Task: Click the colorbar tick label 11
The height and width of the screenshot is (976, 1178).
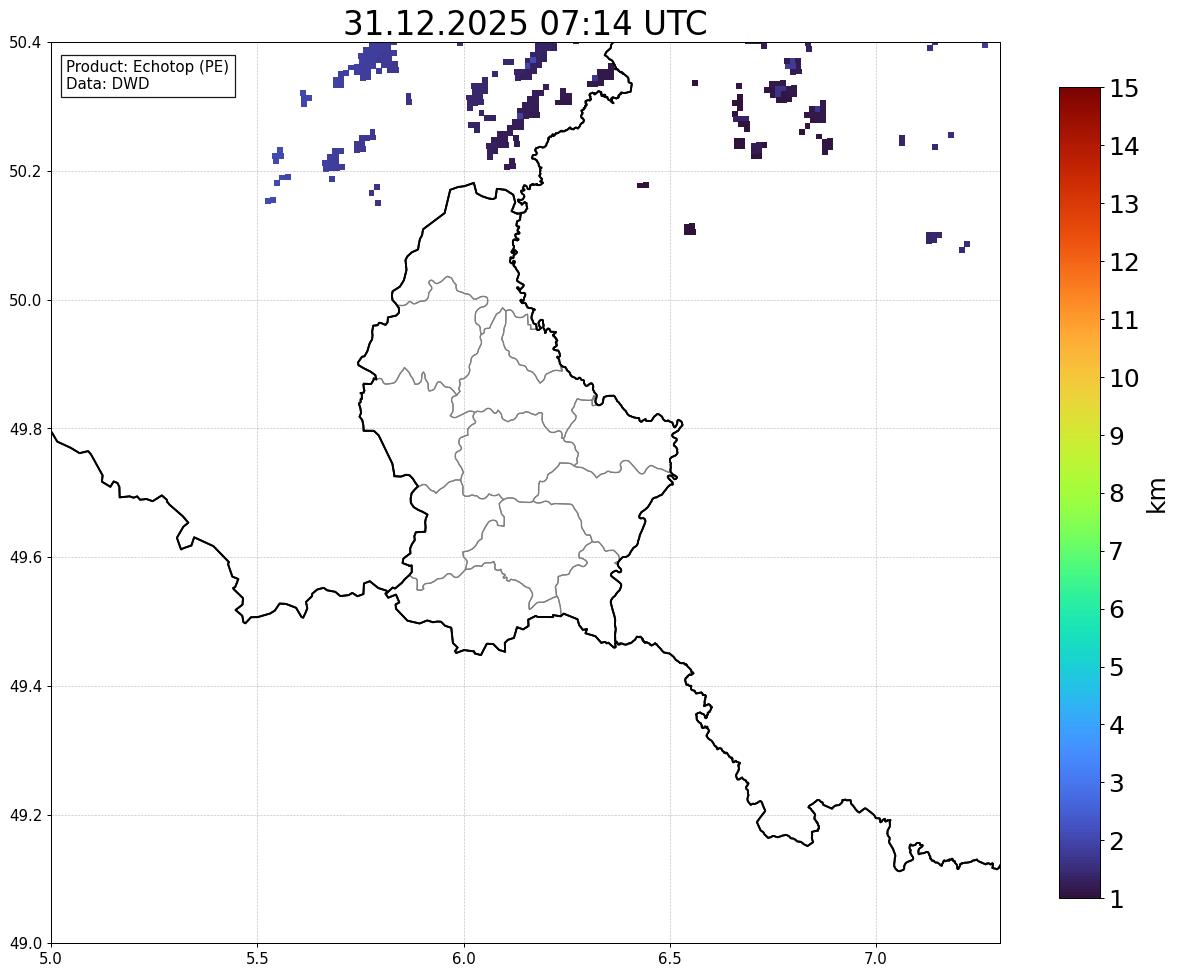Action: tap(1124, 320)
